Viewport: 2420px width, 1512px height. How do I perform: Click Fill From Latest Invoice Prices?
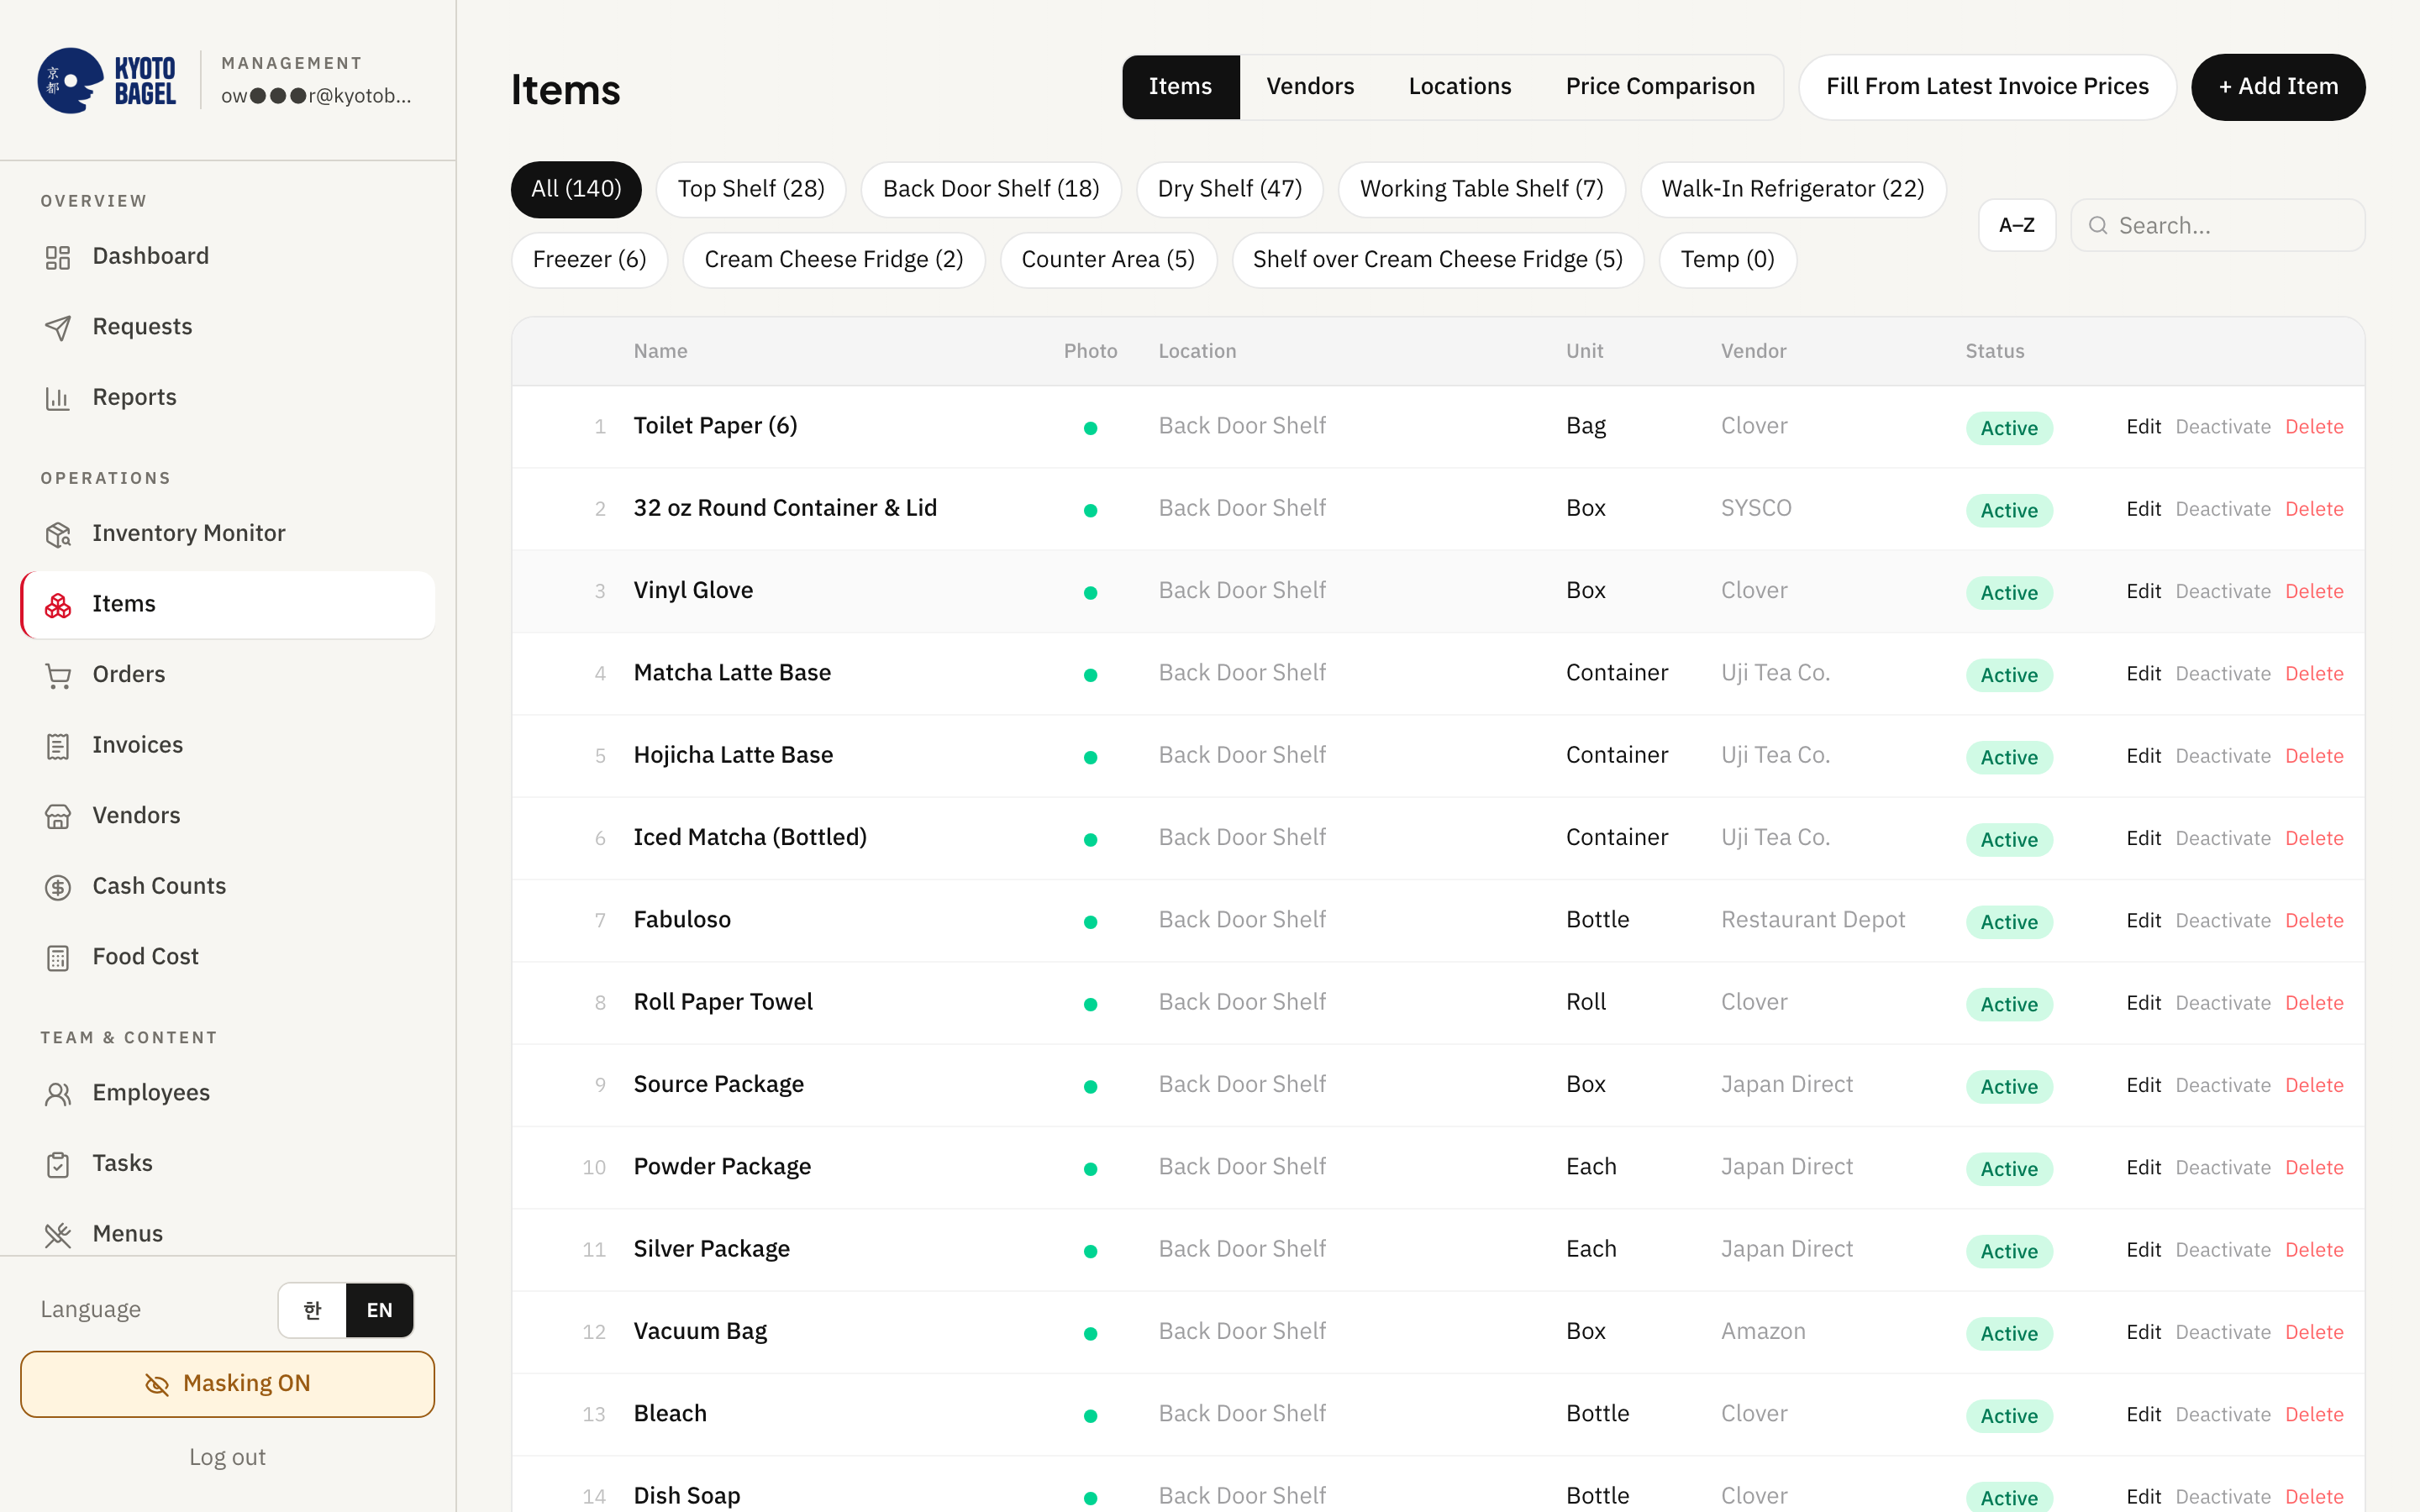tap(1987, 87)
